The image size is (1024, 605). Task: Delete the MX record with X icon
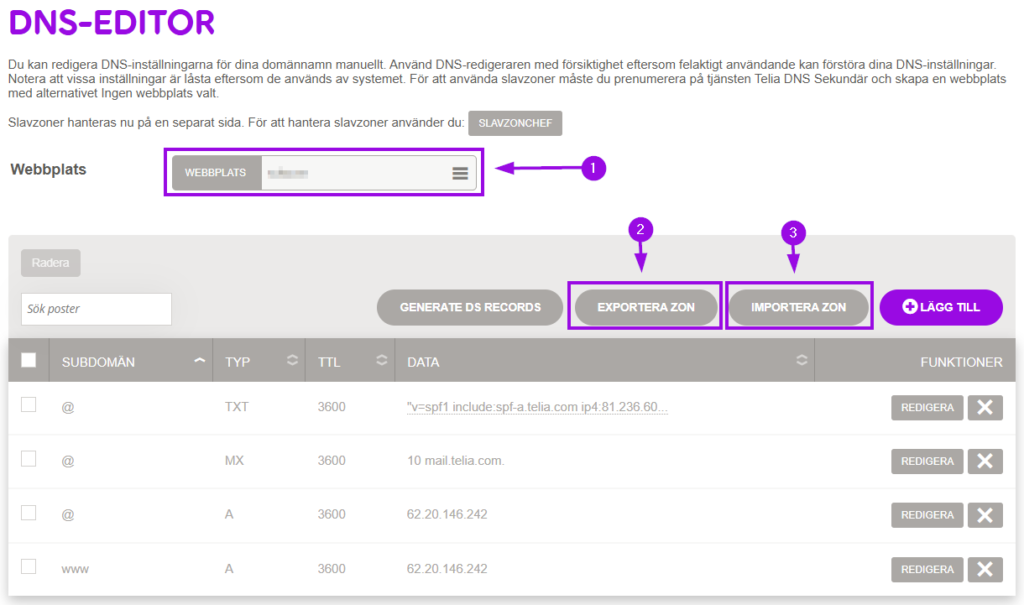(985, 461)
